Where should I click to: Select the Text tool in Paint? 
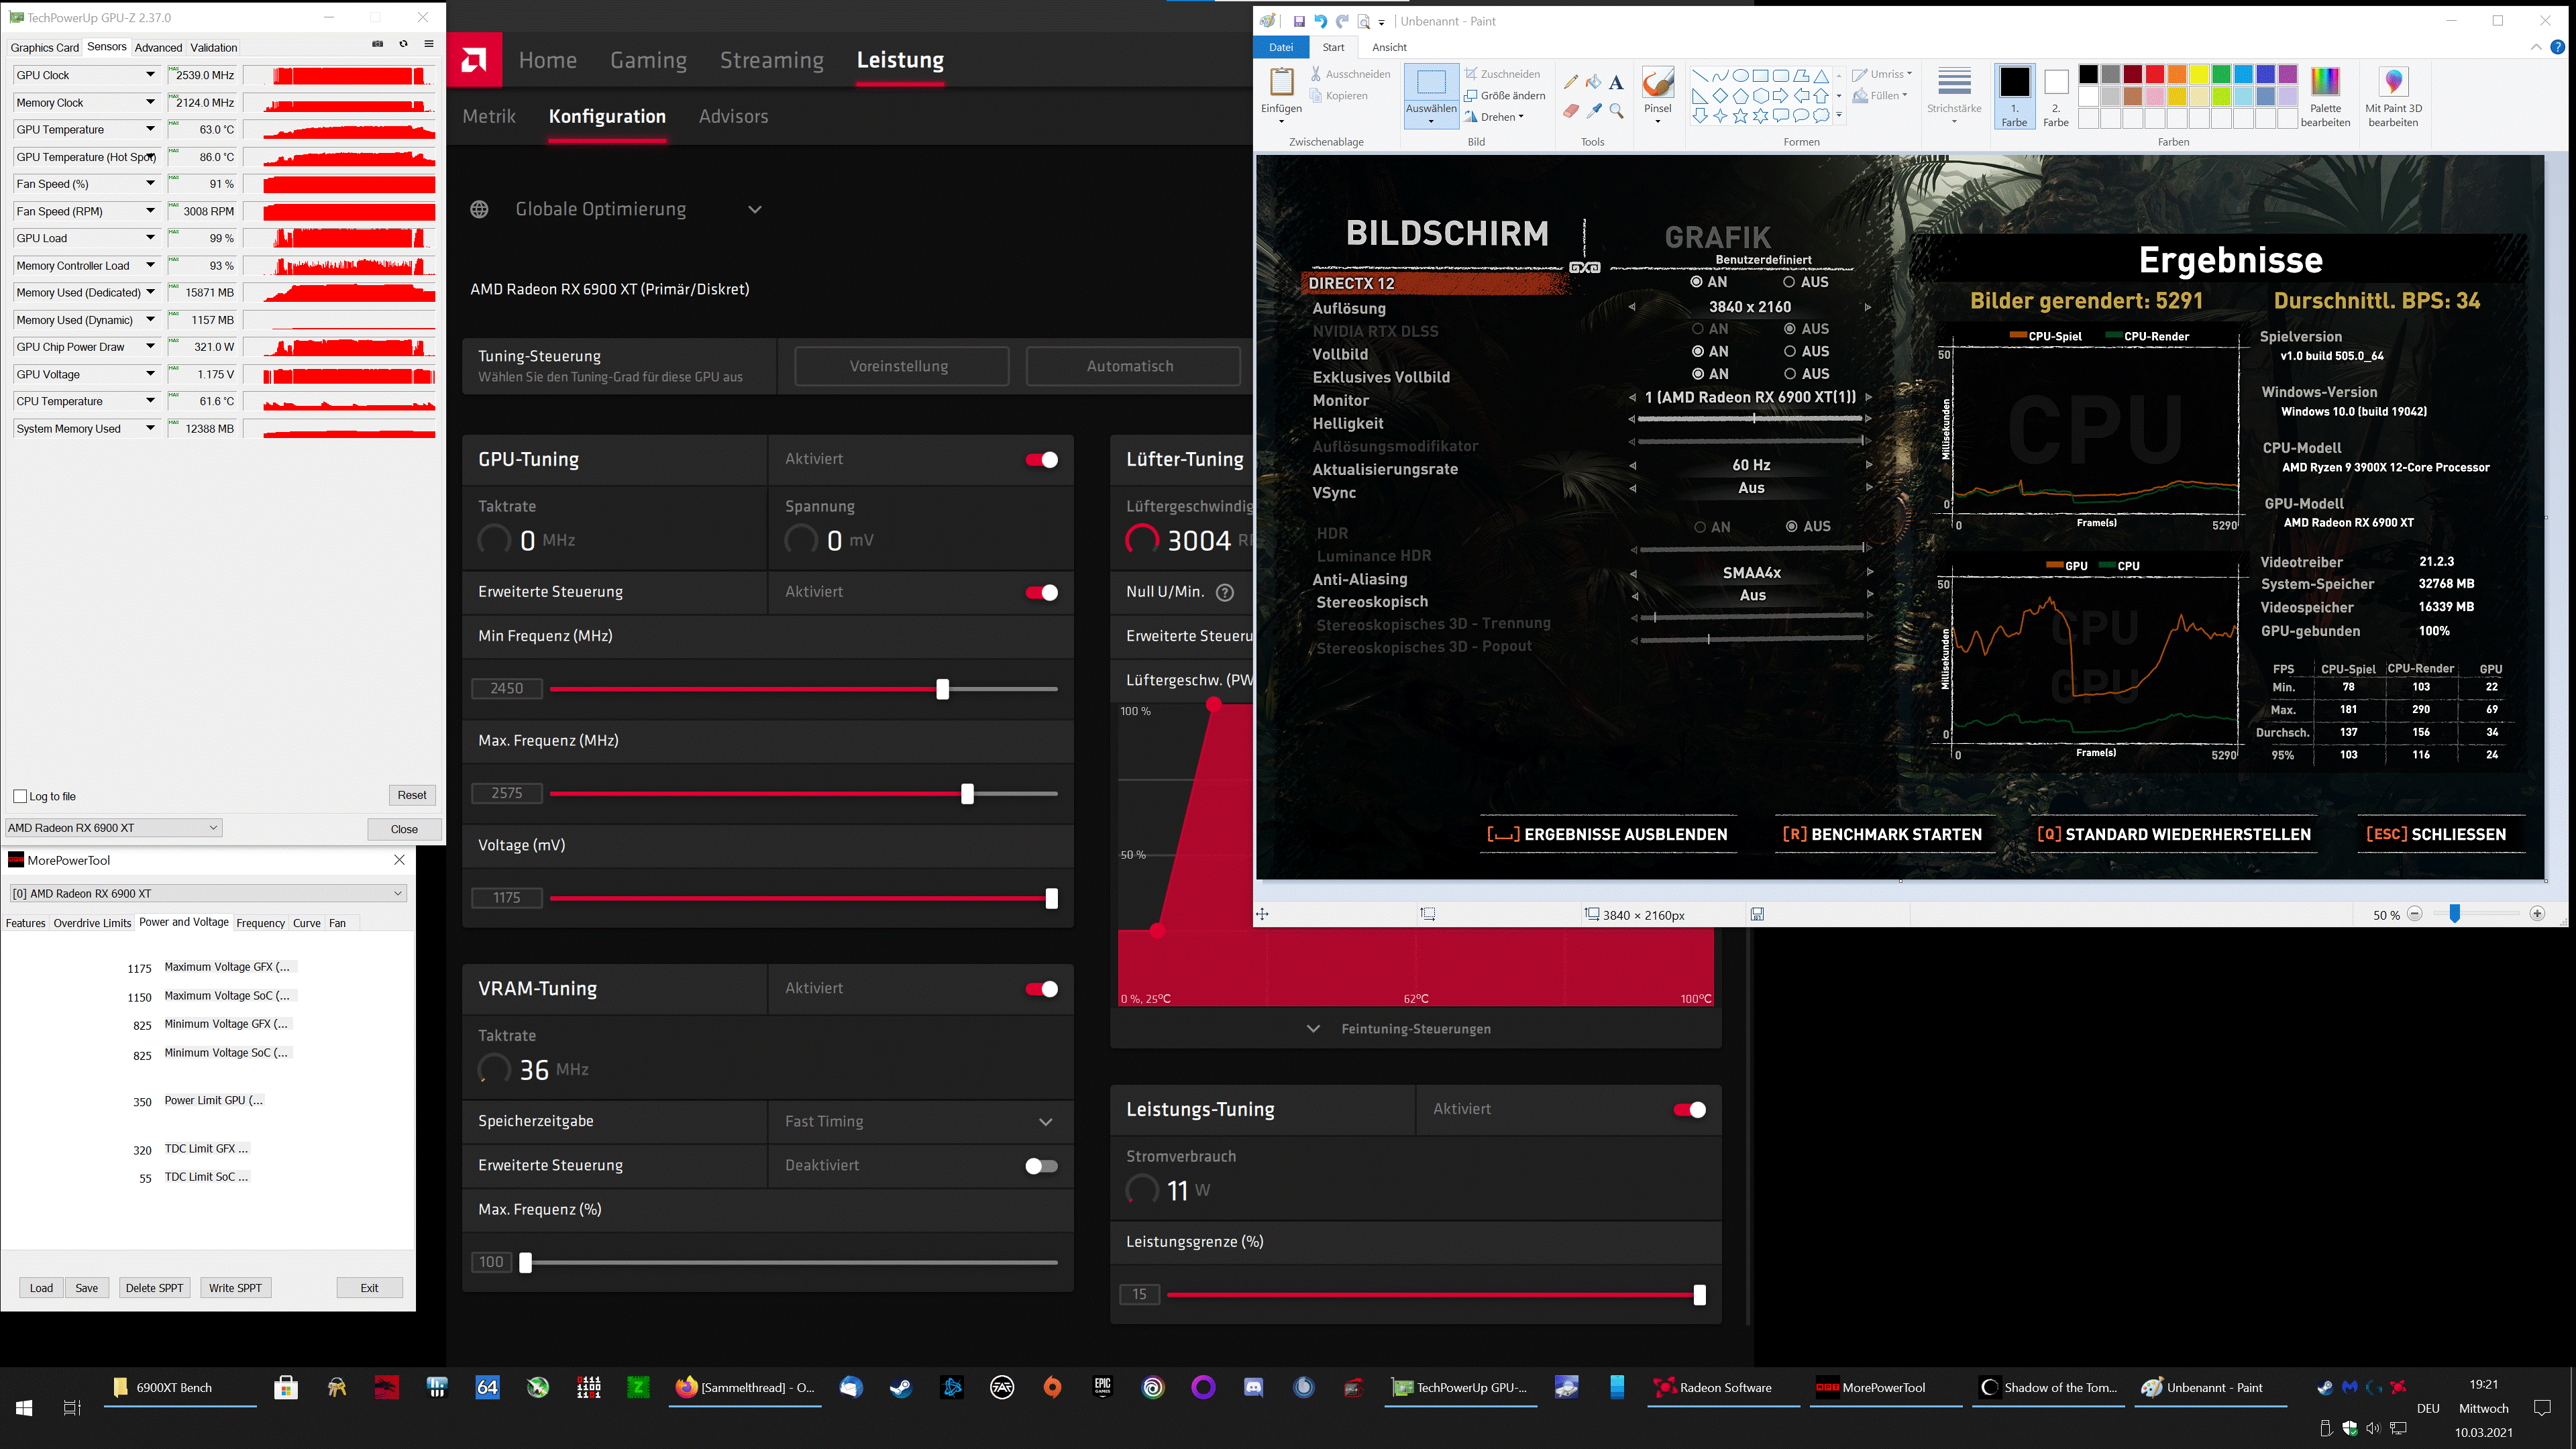coord(1616,83)
